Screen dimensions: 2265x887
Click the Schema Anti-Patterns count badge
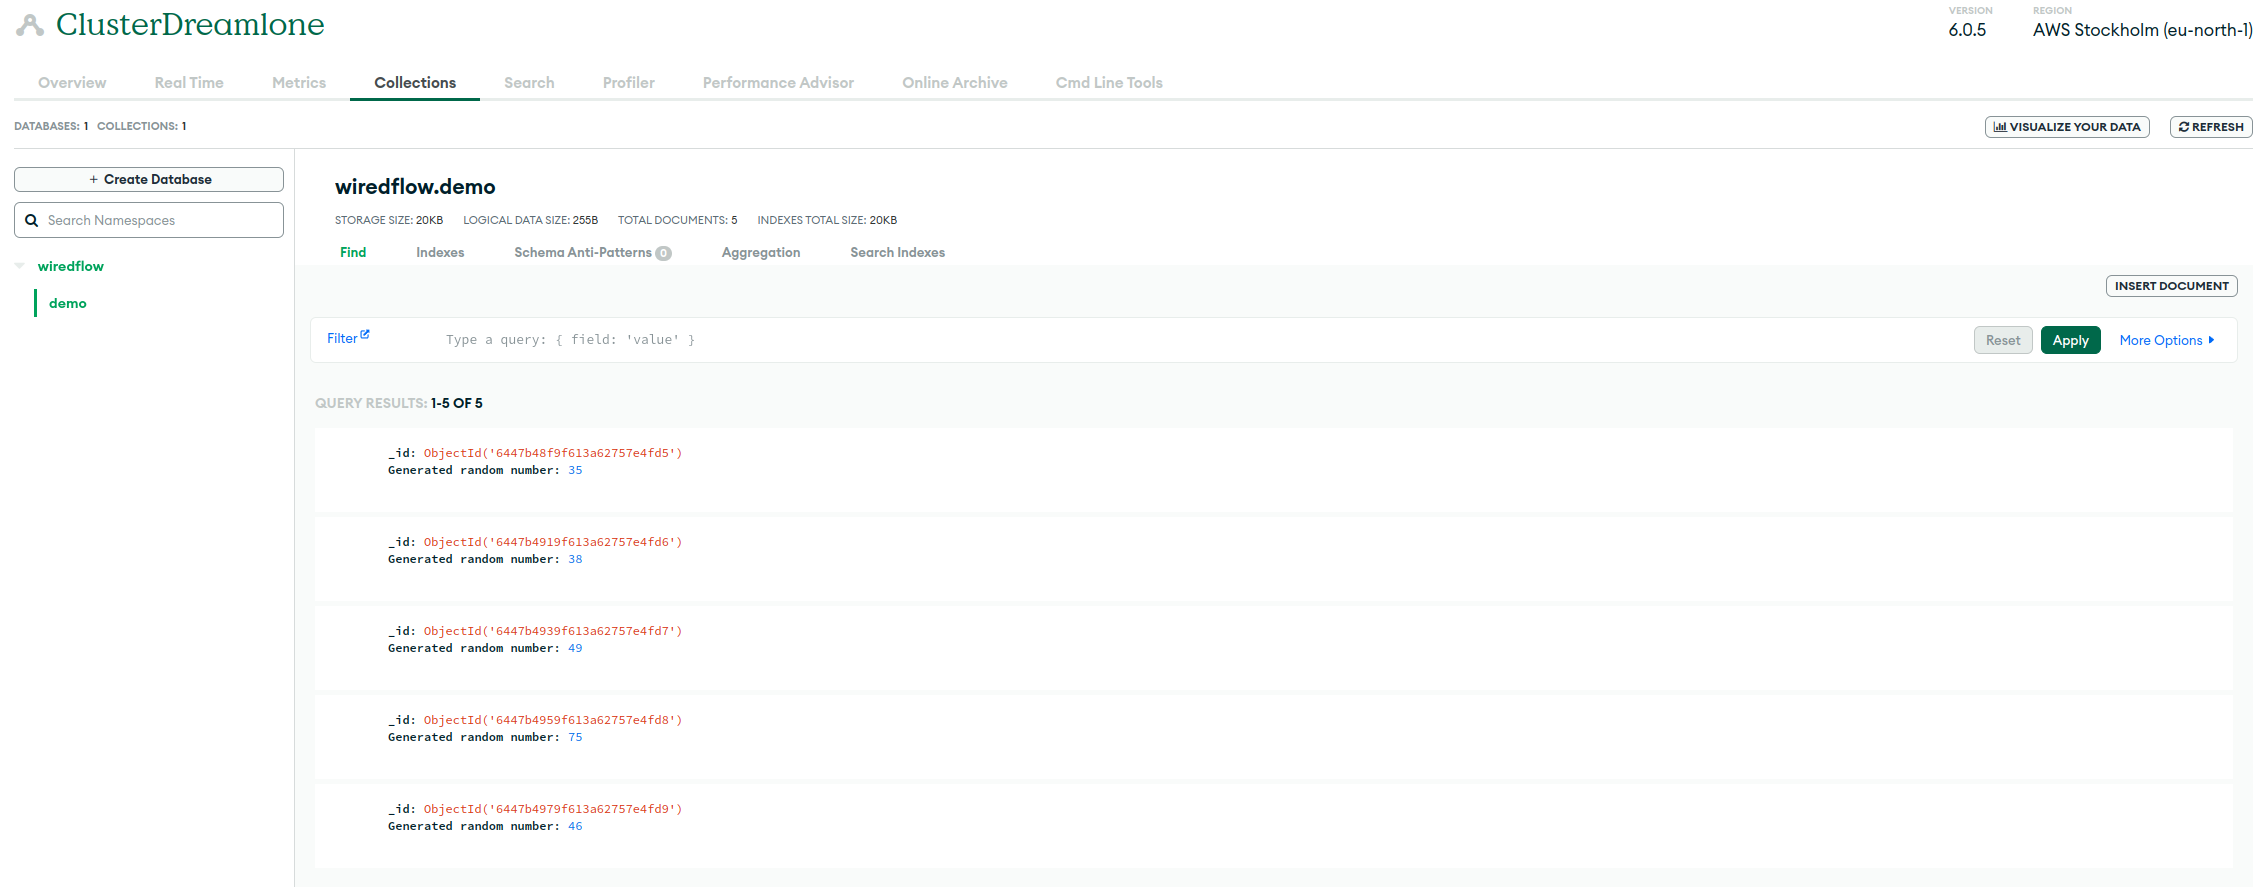[663, 253]
